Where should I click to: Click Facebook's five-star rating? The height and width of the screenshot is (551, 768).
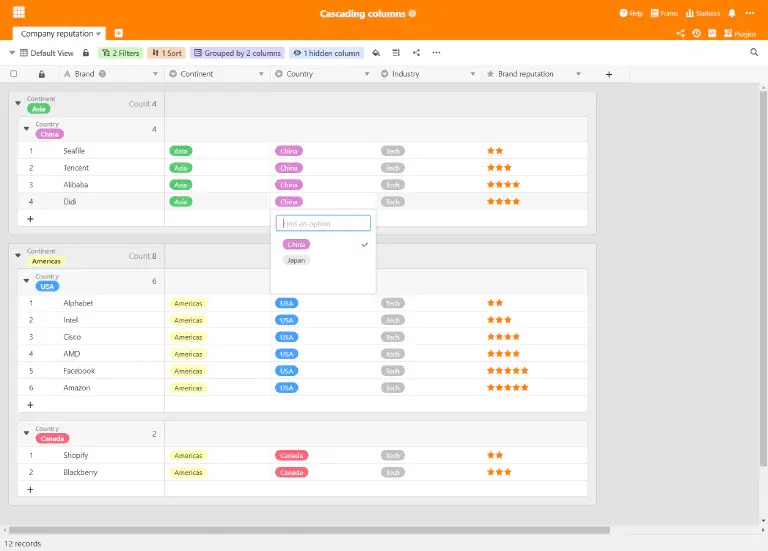[507, 371]
